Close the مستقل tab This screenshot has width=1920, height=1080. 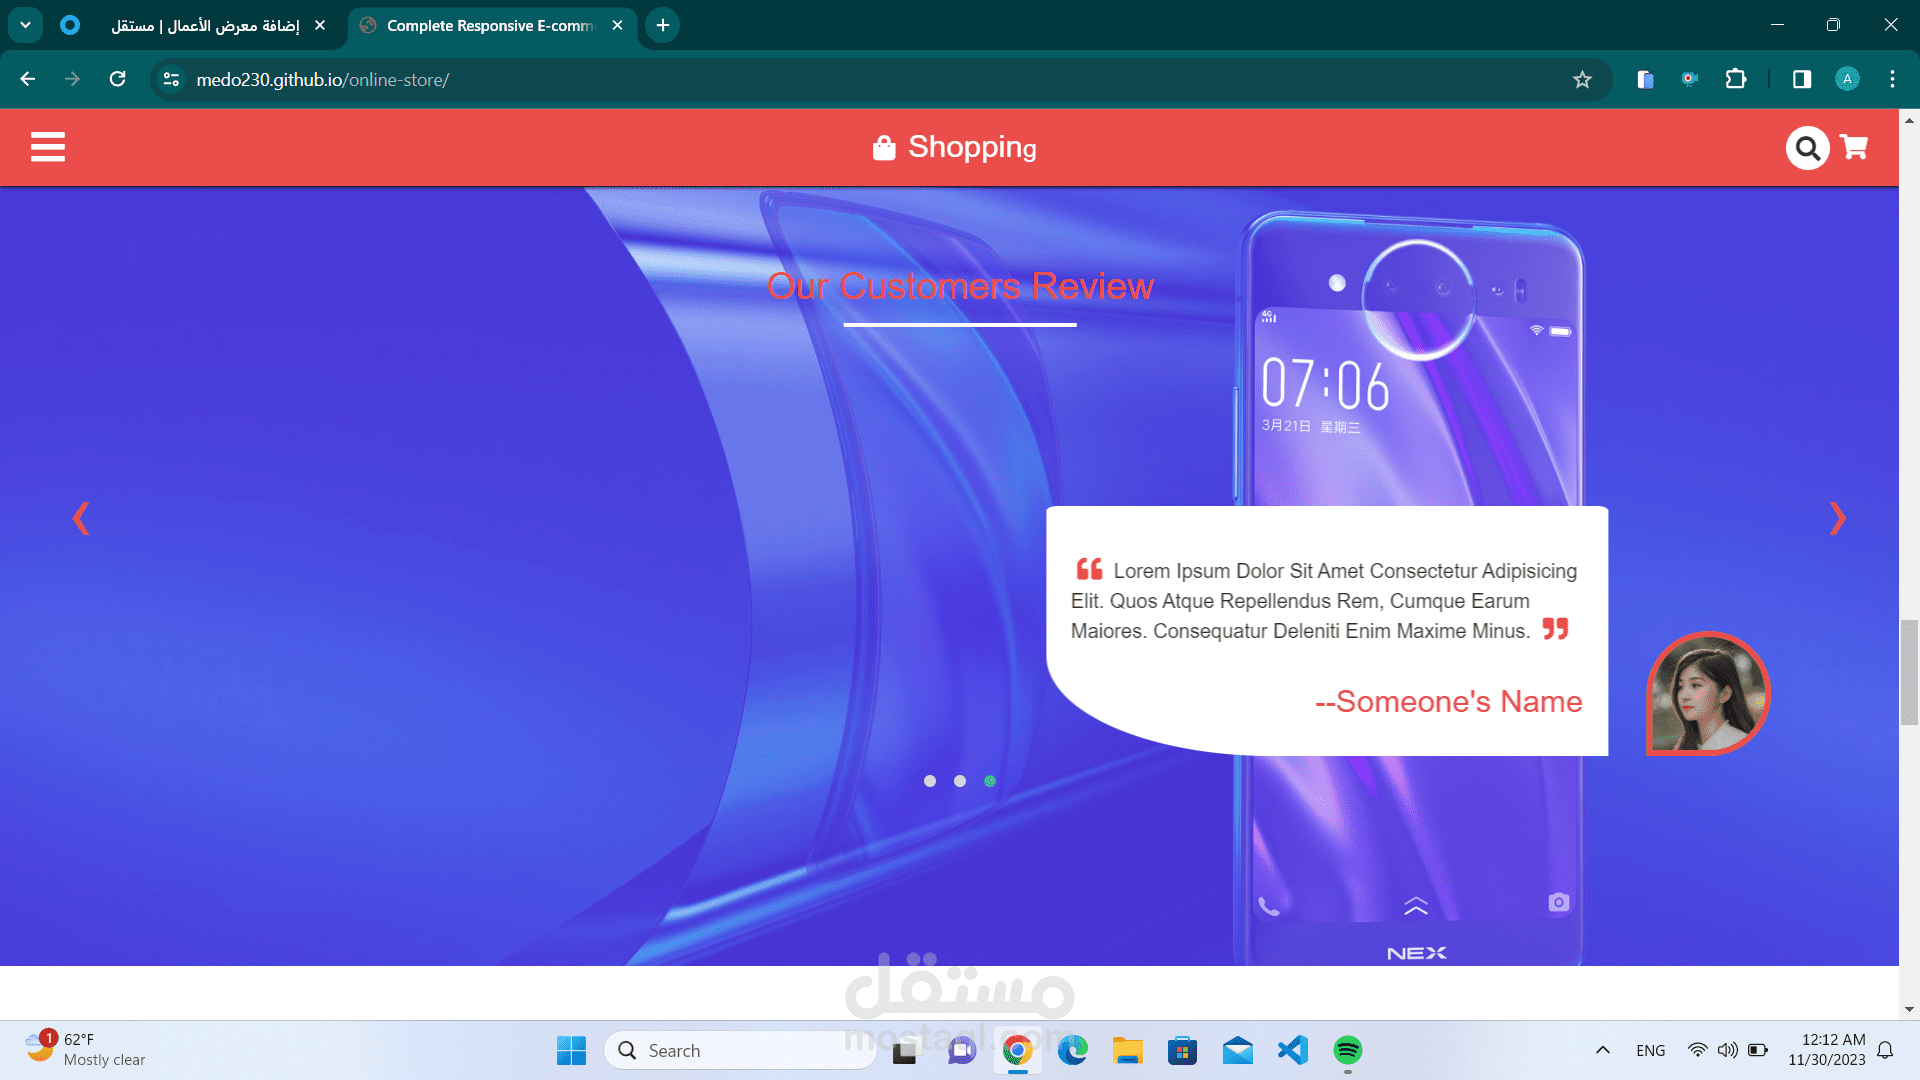tap(320, 26)
